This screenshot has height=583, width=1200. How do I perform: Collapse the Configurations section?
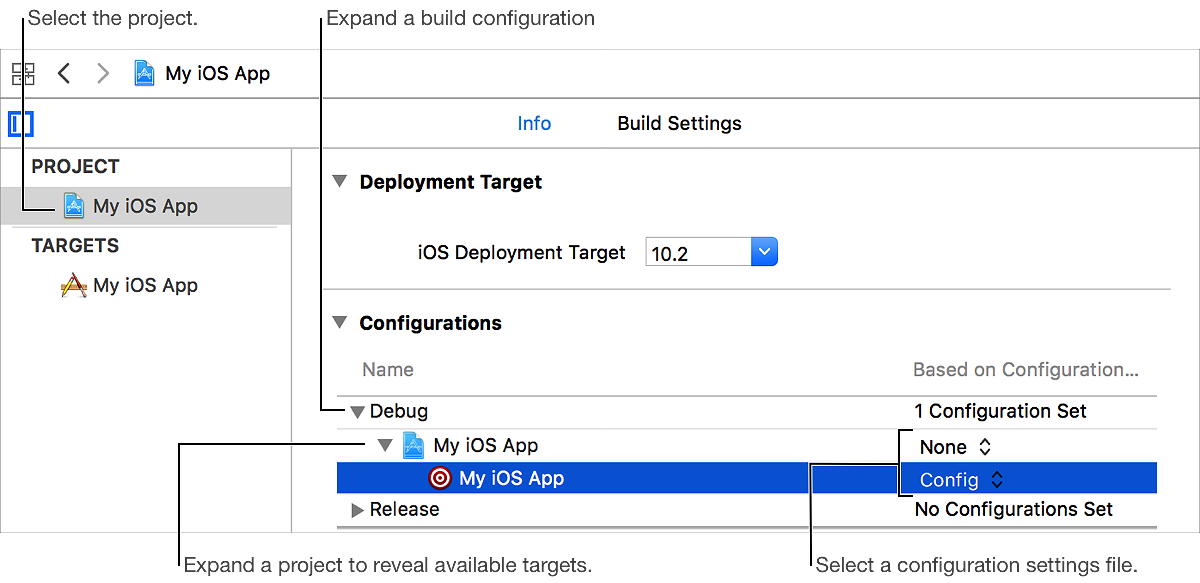pos(340,323)
